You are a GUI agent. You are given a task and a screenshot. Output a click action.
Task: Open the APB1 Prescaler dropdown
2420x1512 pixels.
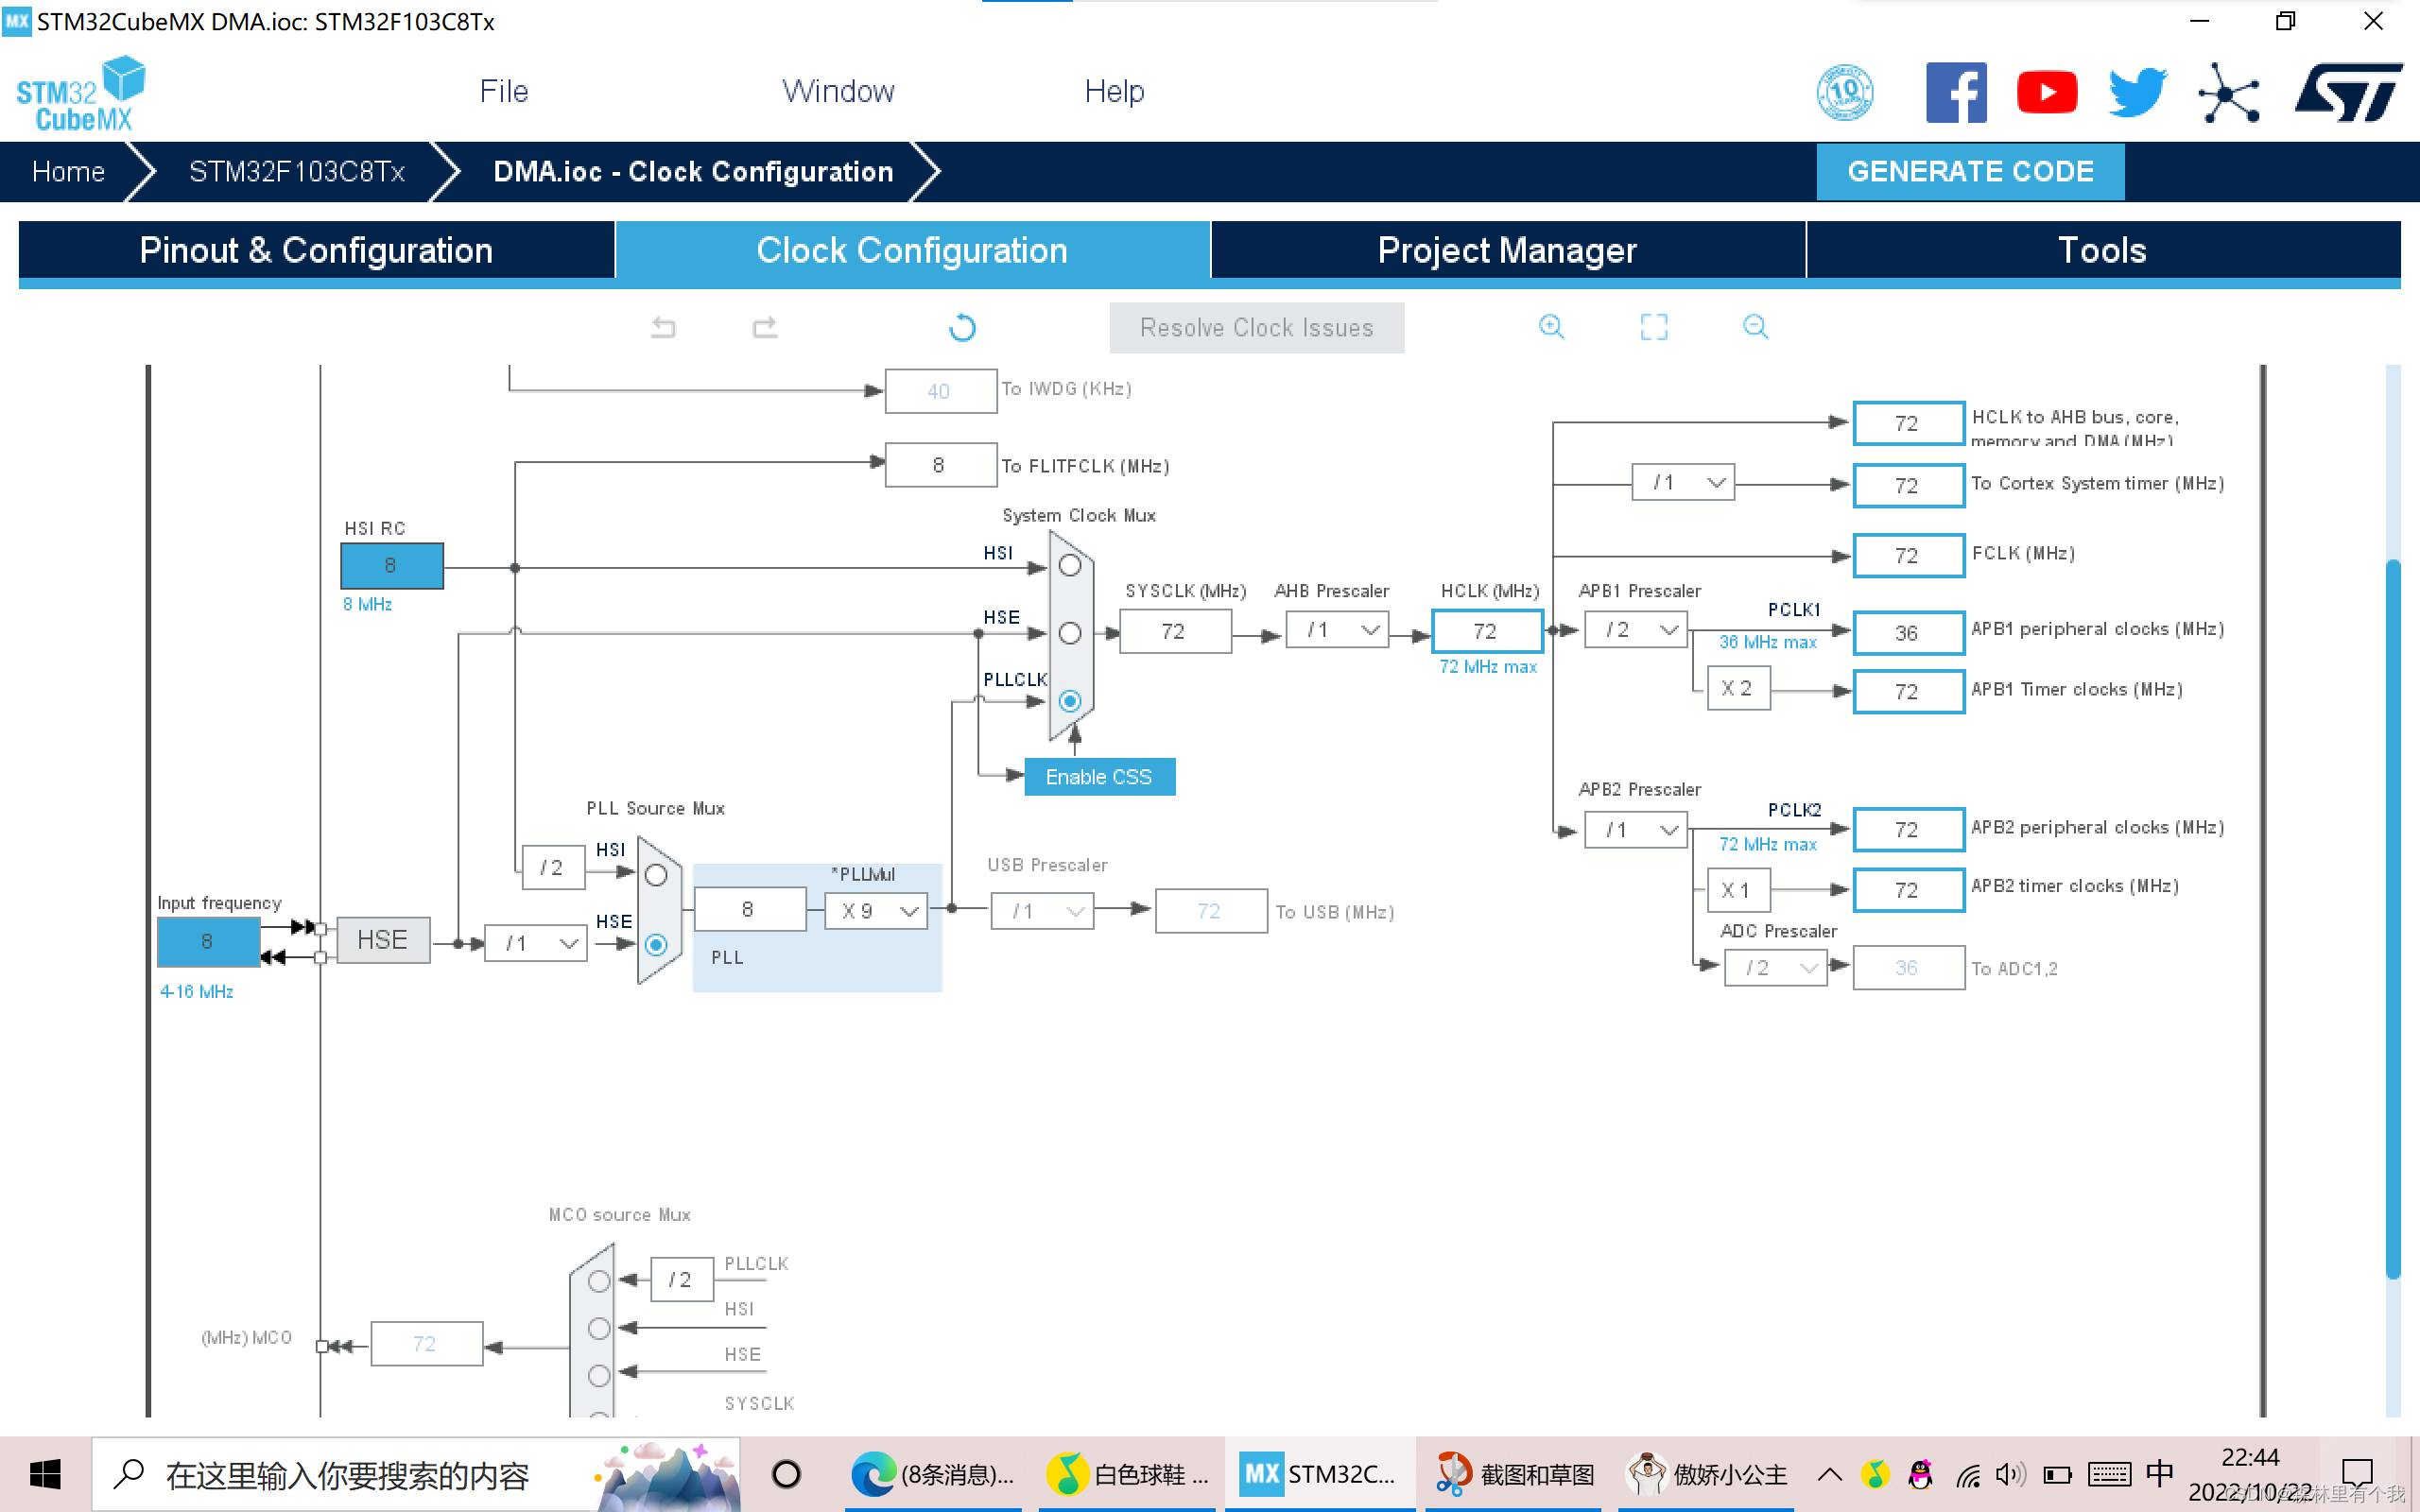[1636, 630]
